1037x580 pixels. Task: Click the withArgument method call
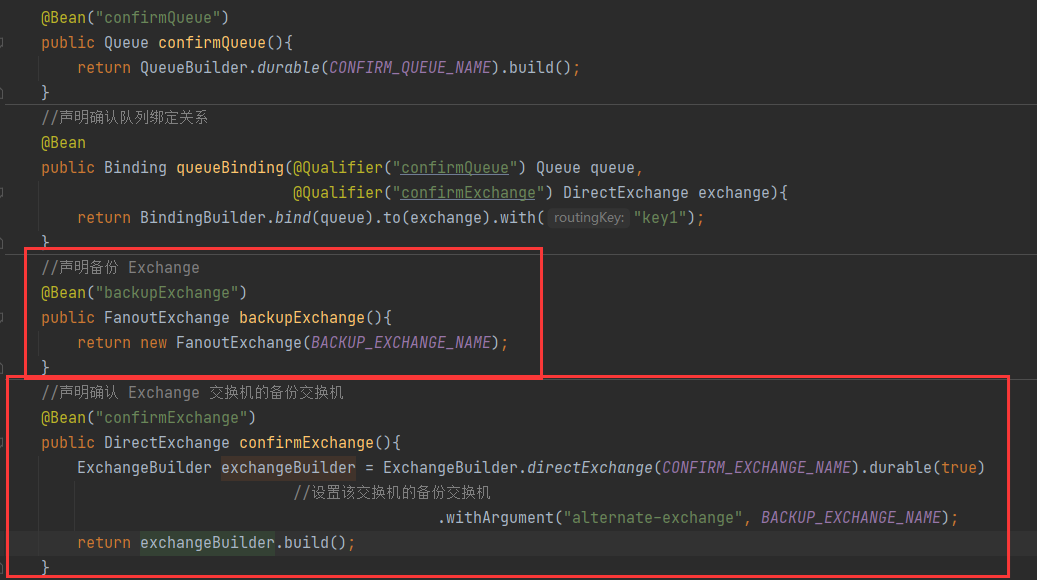tap(499, 518)
